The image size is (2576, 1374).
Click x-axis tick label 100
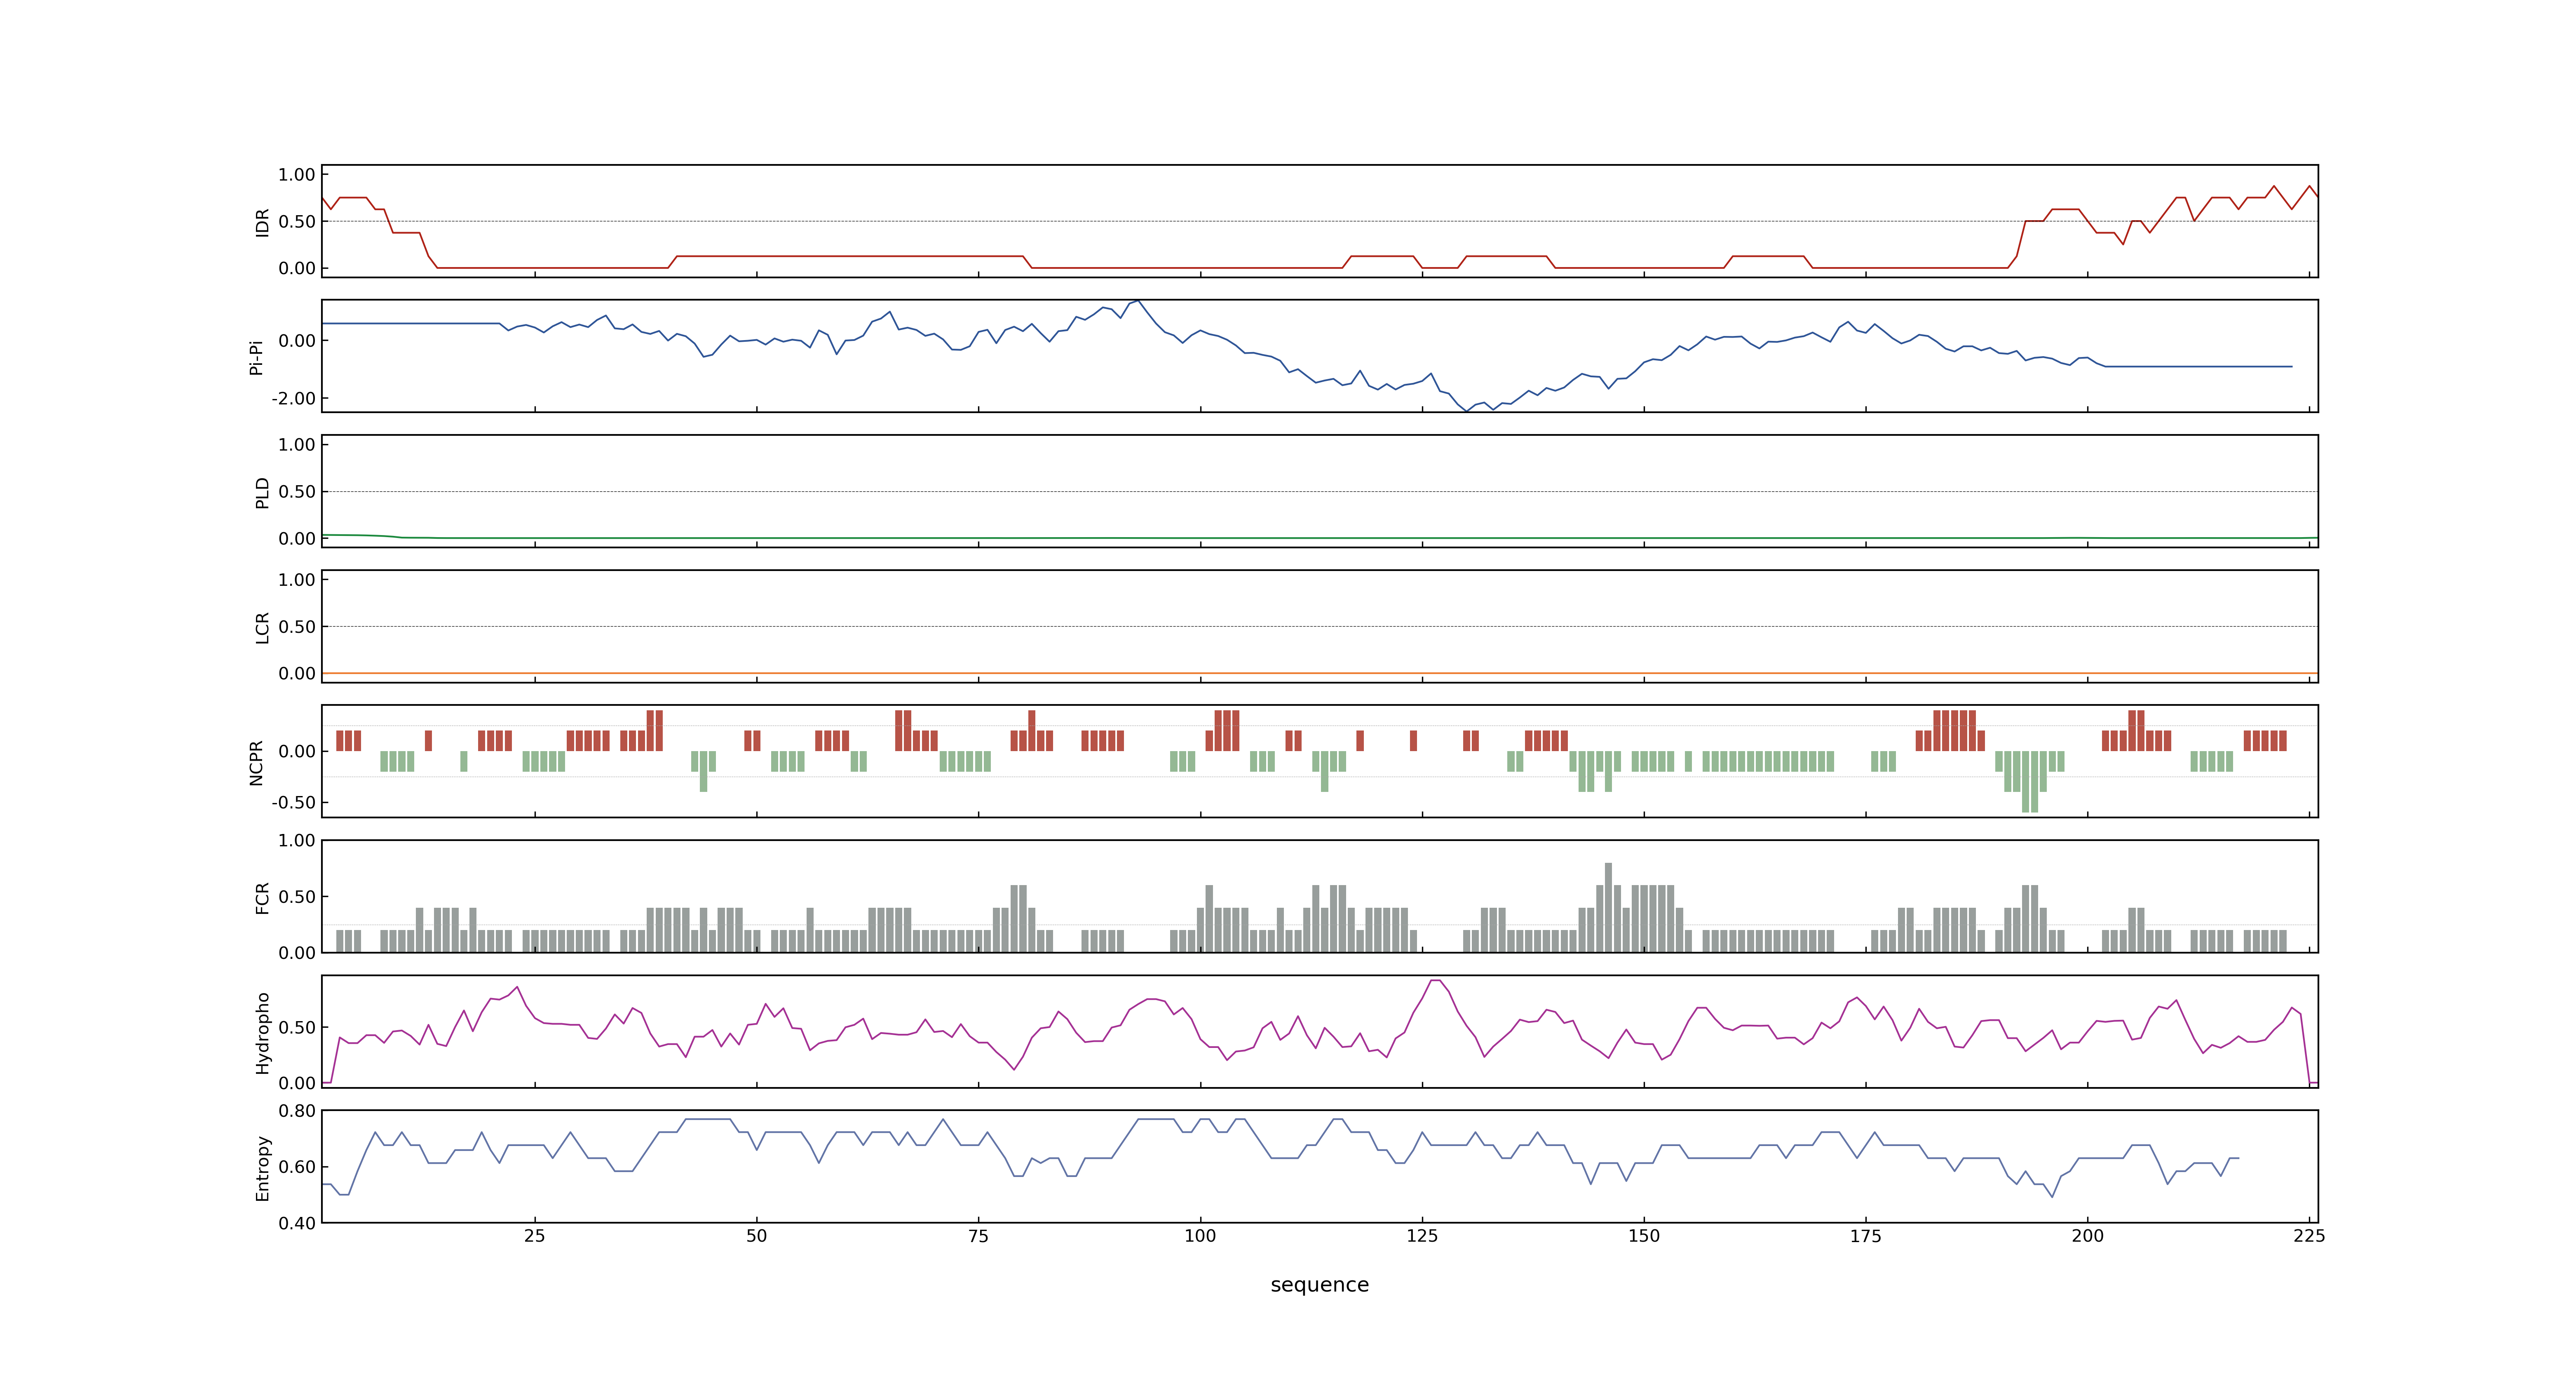1200,1236
